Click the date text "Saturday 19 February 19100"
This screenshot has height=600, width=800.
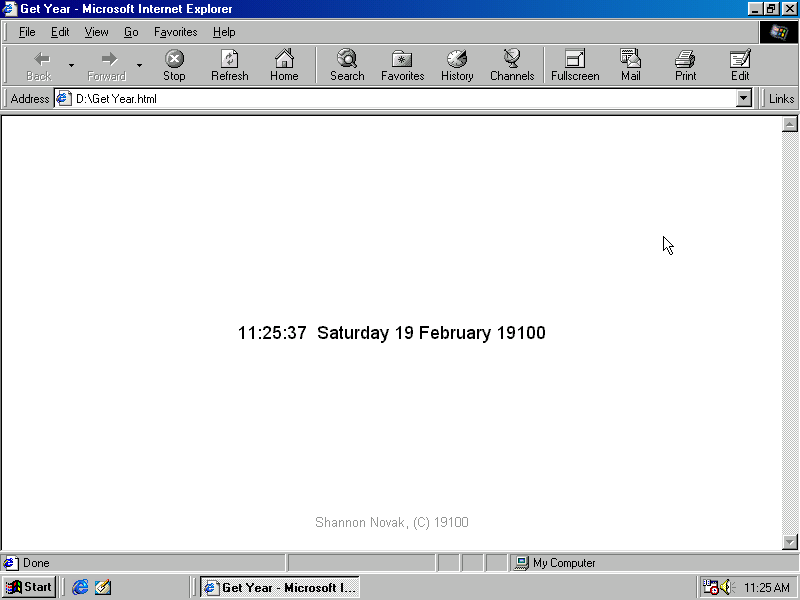click(431, 333)
